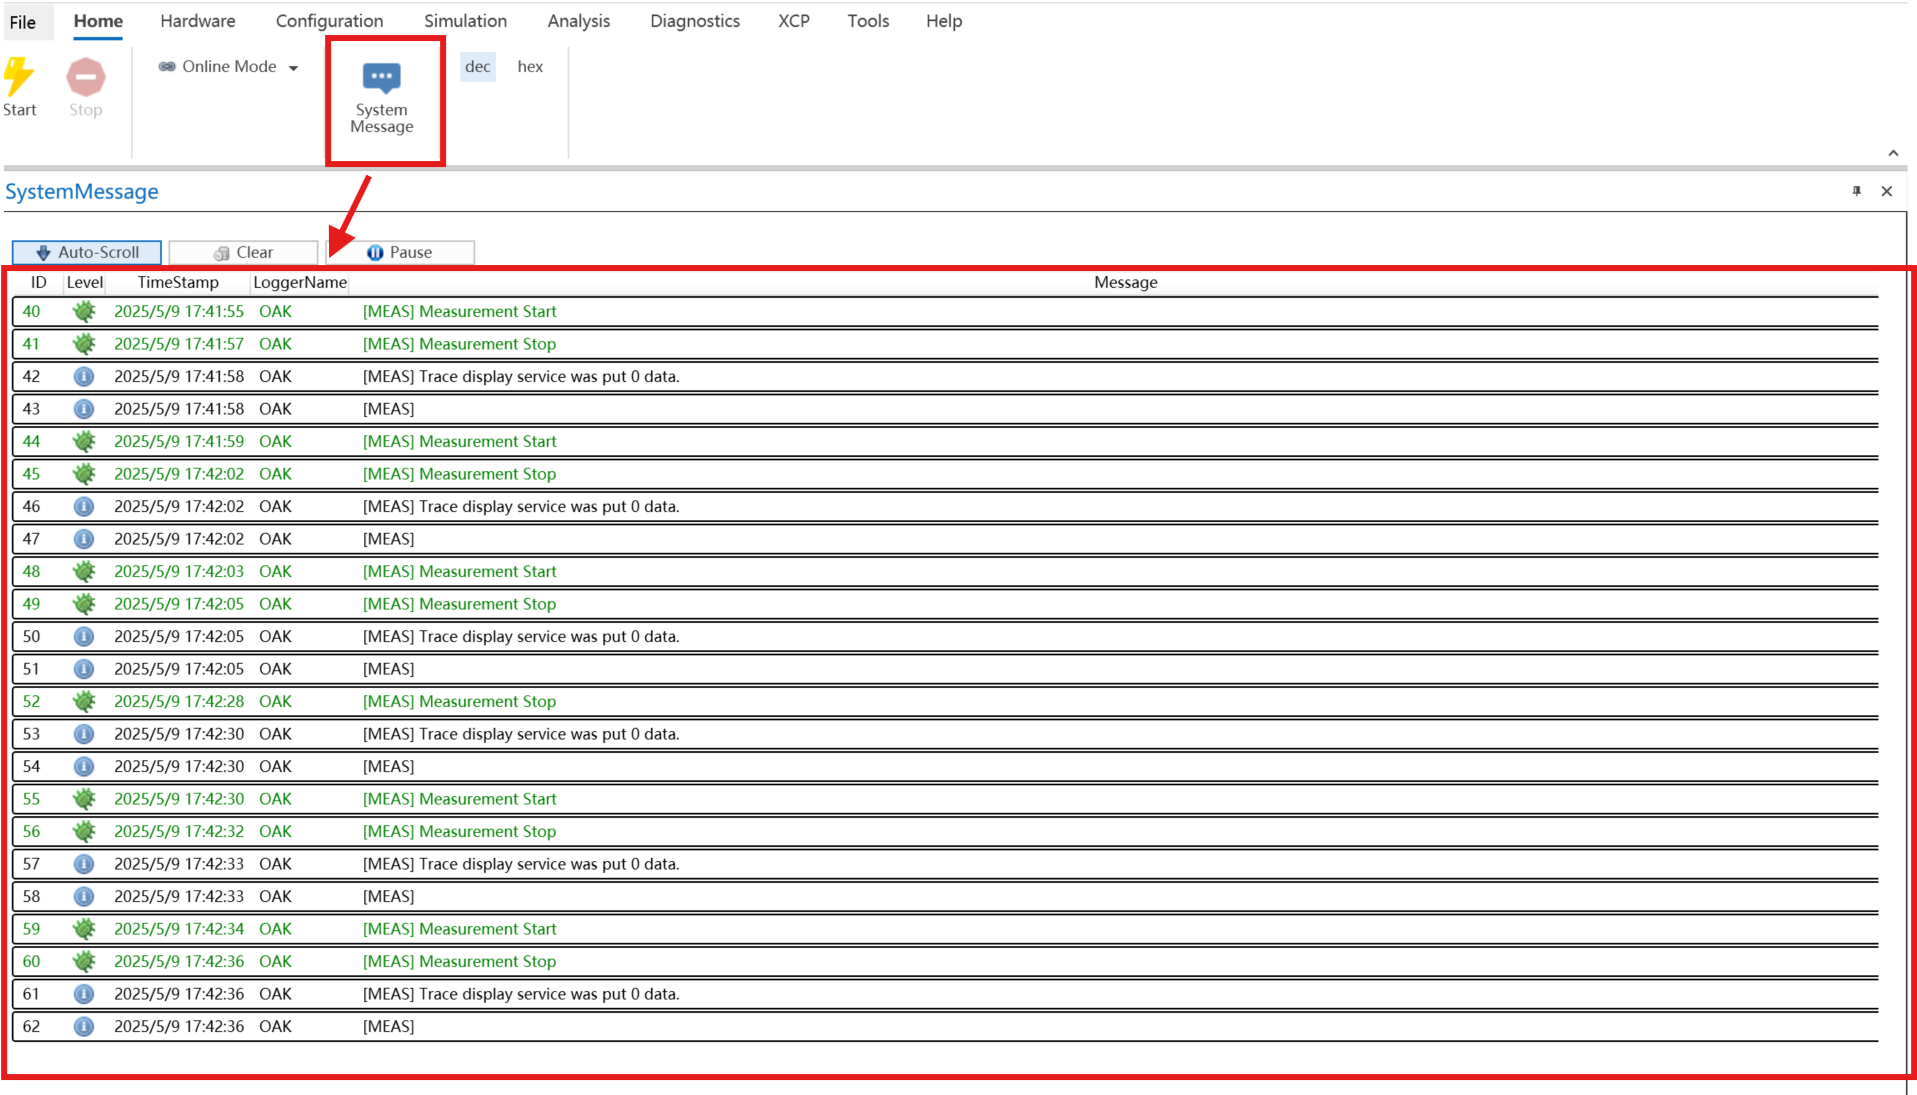Click the debug level icon on row 60
Viewport: 1917px width, 1095px height.
tap(84, 961)
